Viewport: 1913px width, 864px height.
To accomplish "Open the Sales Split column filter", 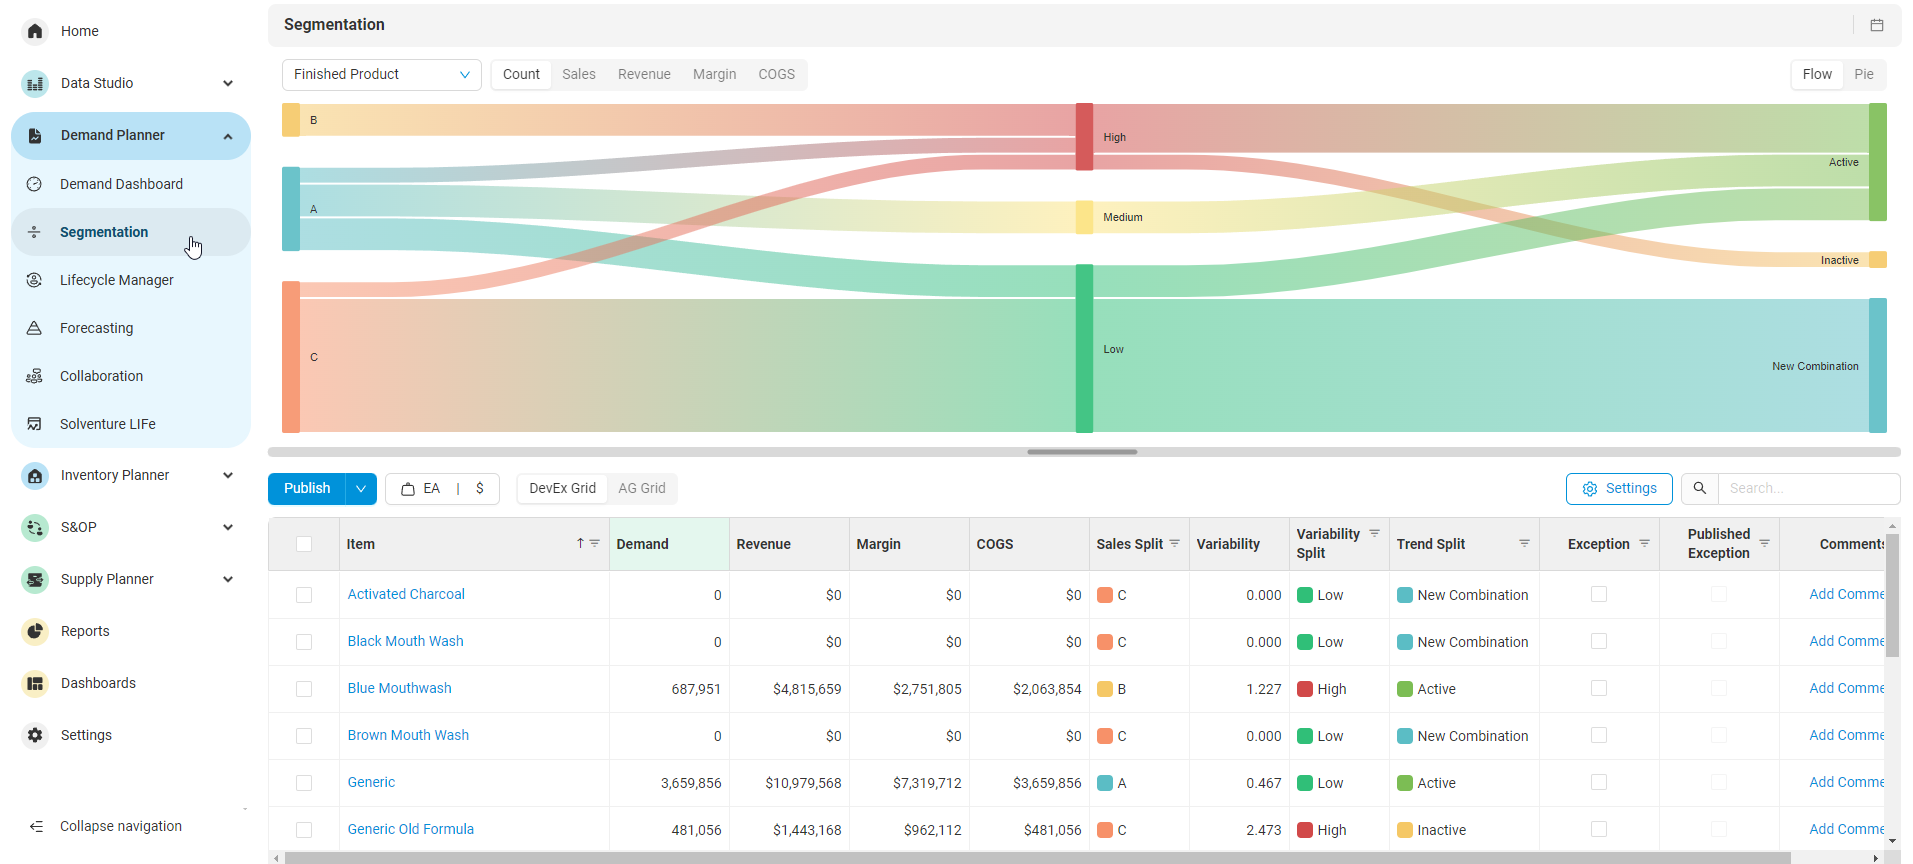I will (x=1175, y=543).
